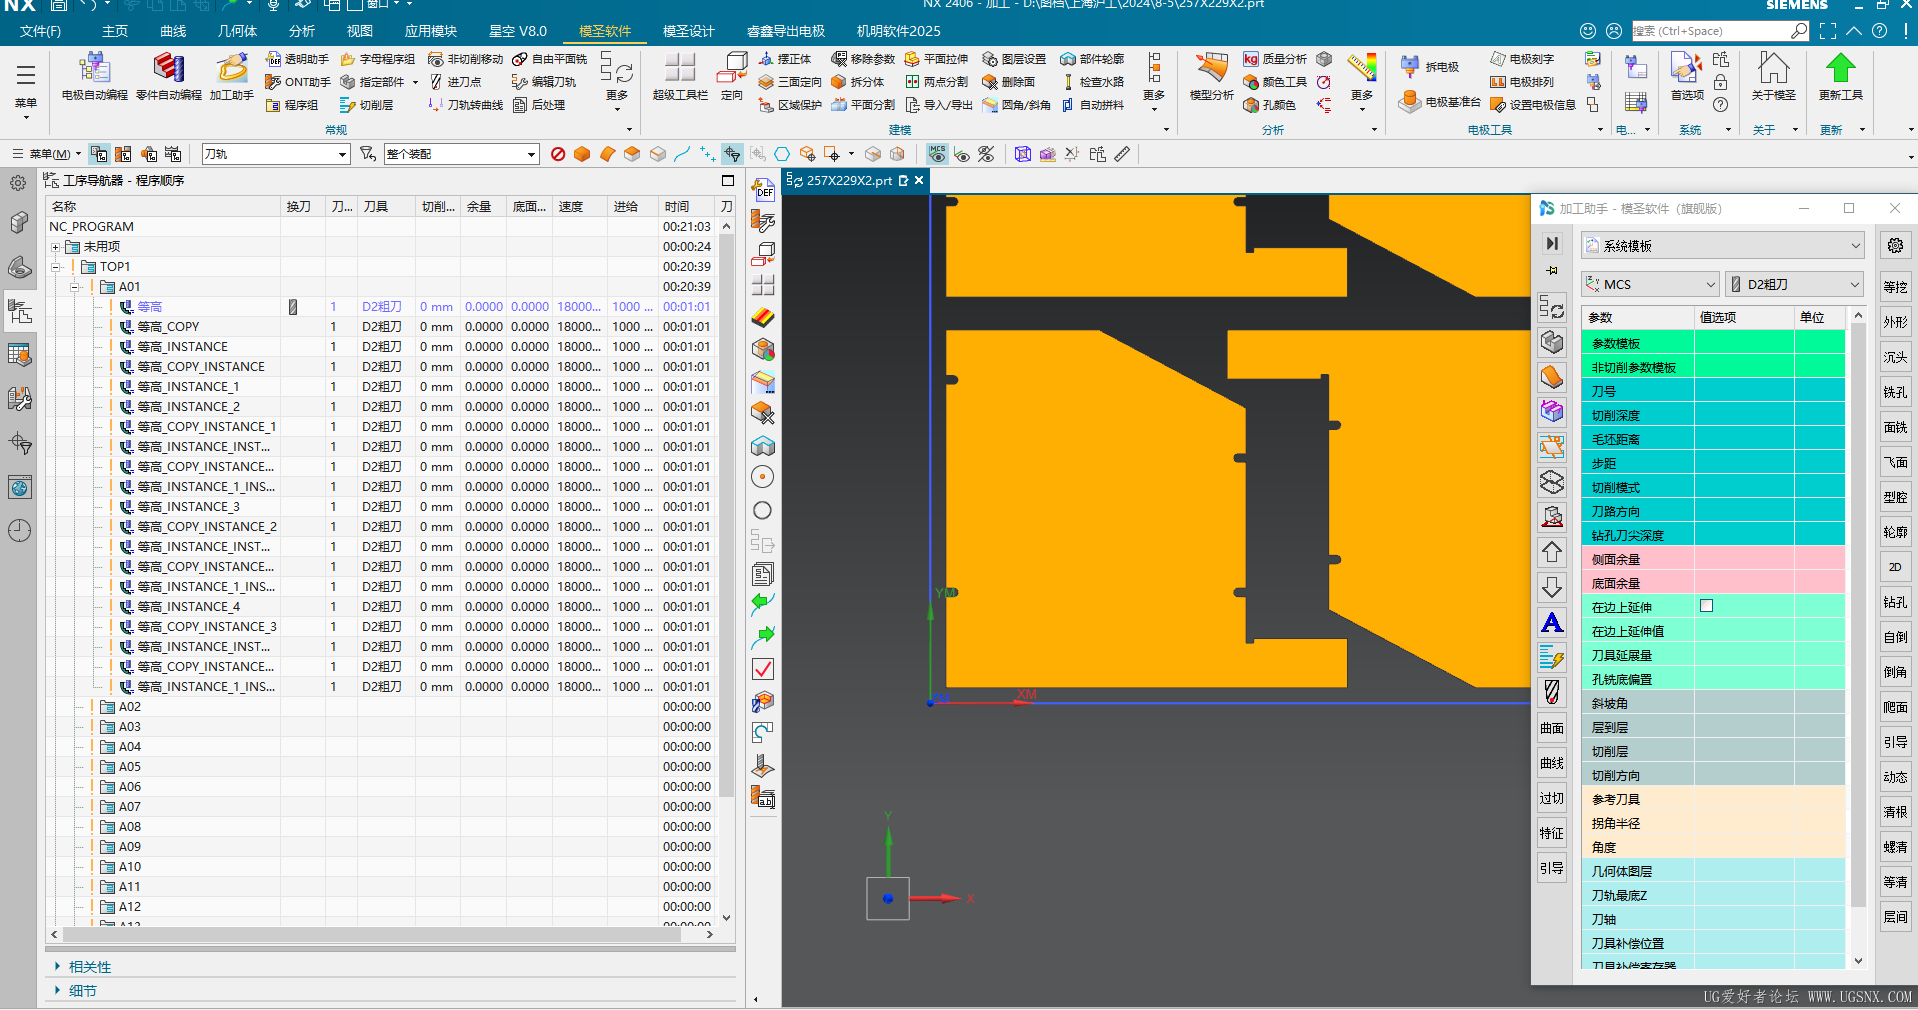
Task: Click the blue letter A icon in 加工助手
Action: (1552, 623)
